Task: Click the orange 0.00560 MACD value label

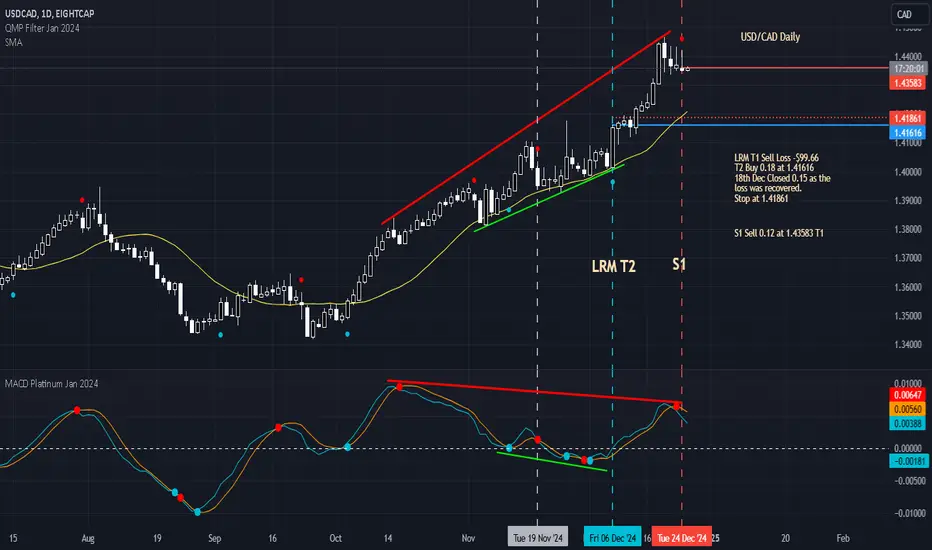Action: 908,409
